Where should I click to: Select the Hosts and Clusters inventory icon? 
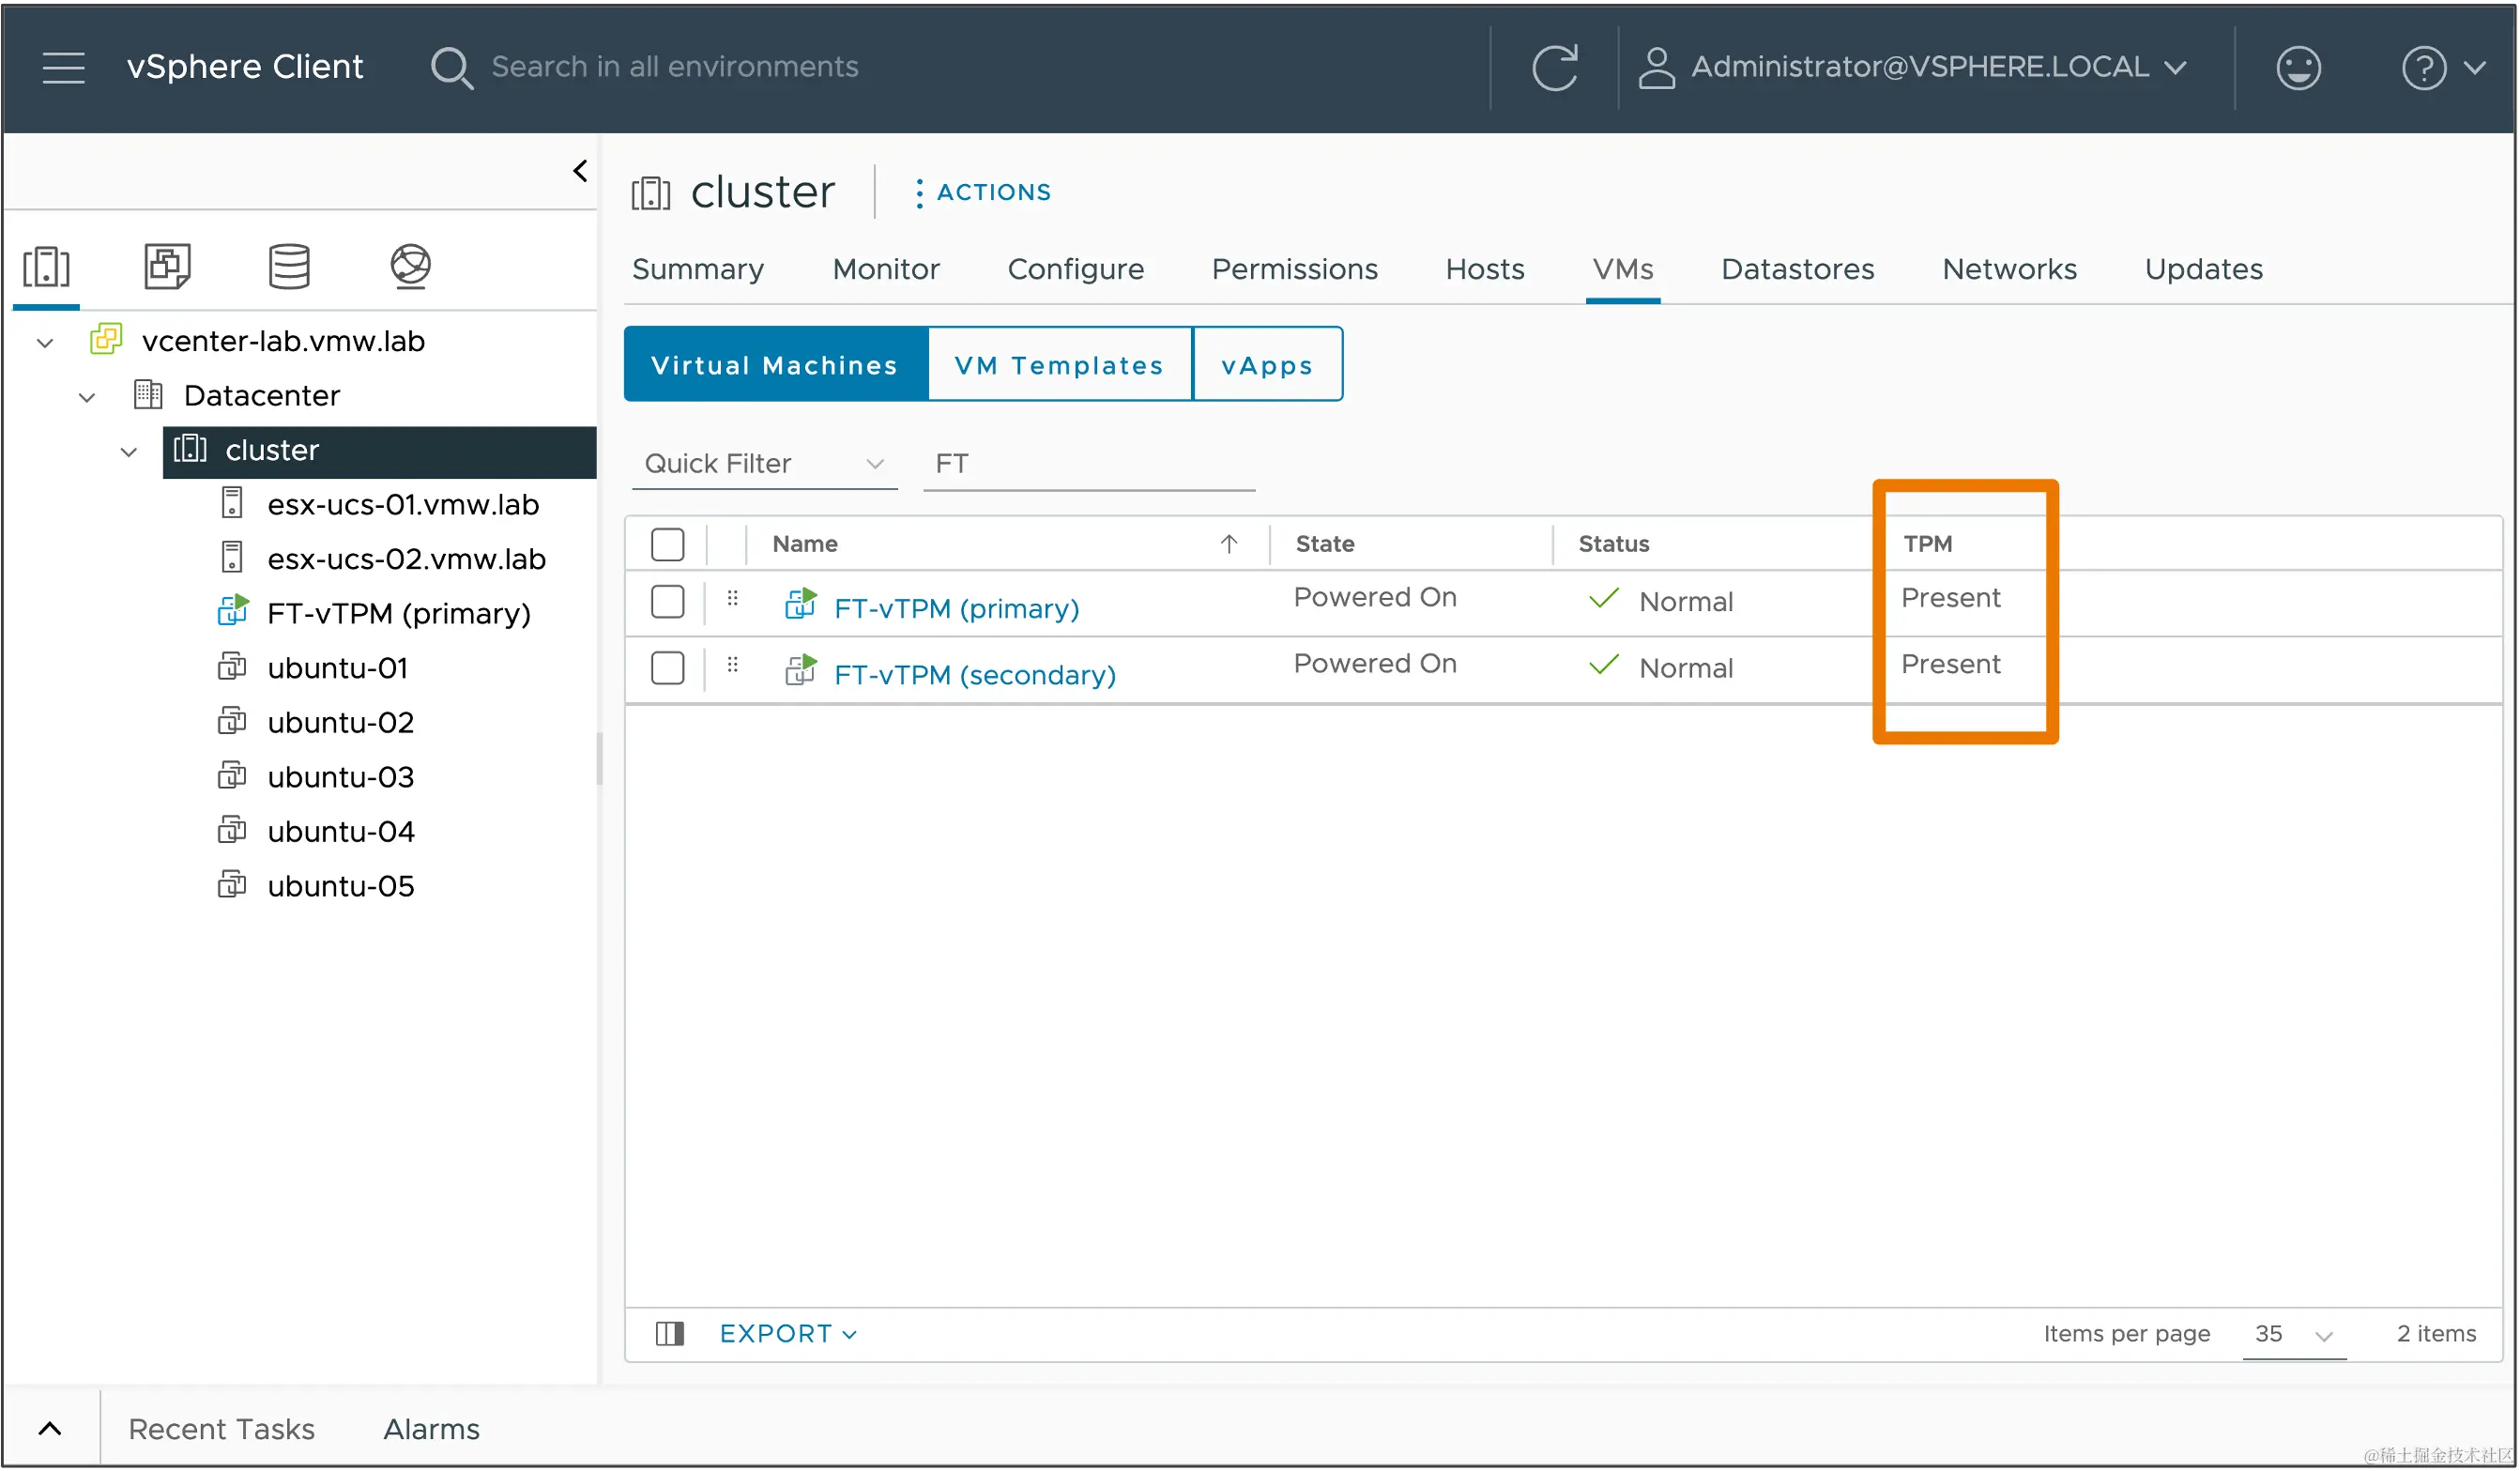(46, 265)
